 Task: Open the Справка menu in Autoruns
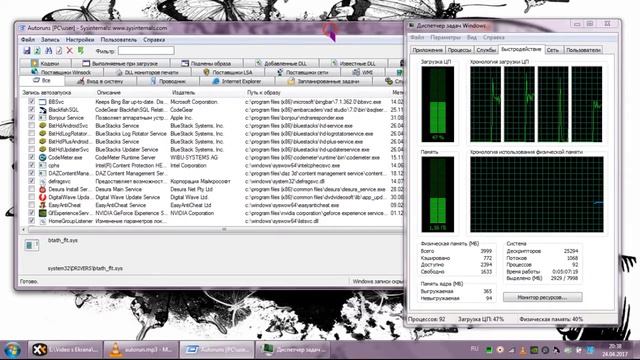[154, 40]
